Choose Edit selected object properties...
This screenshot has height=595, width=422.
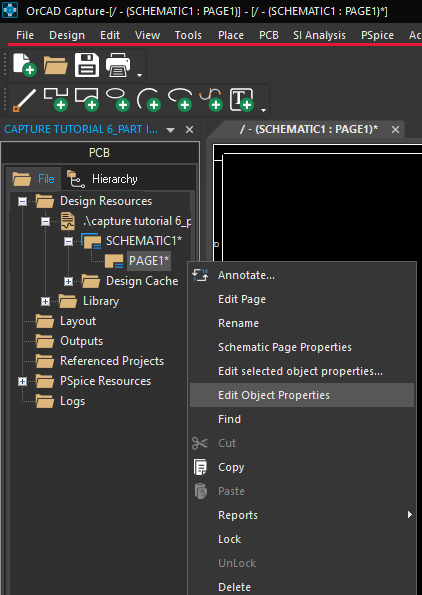(302, 371)
